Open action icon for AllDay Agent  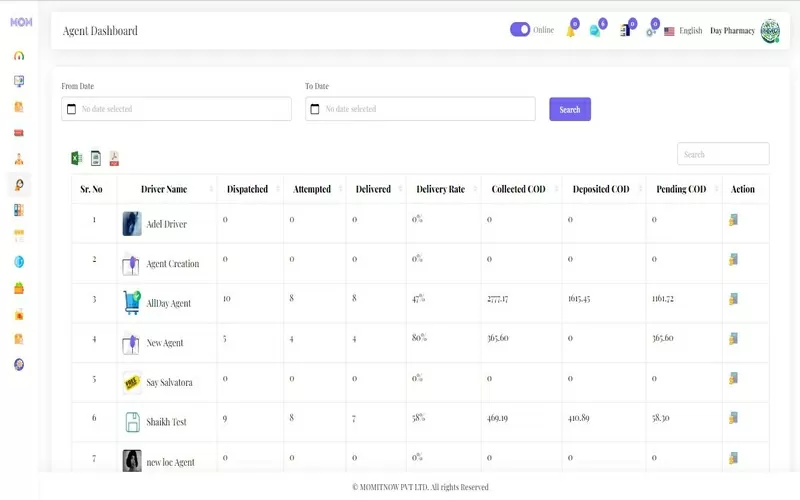click(x=733, y=299)
